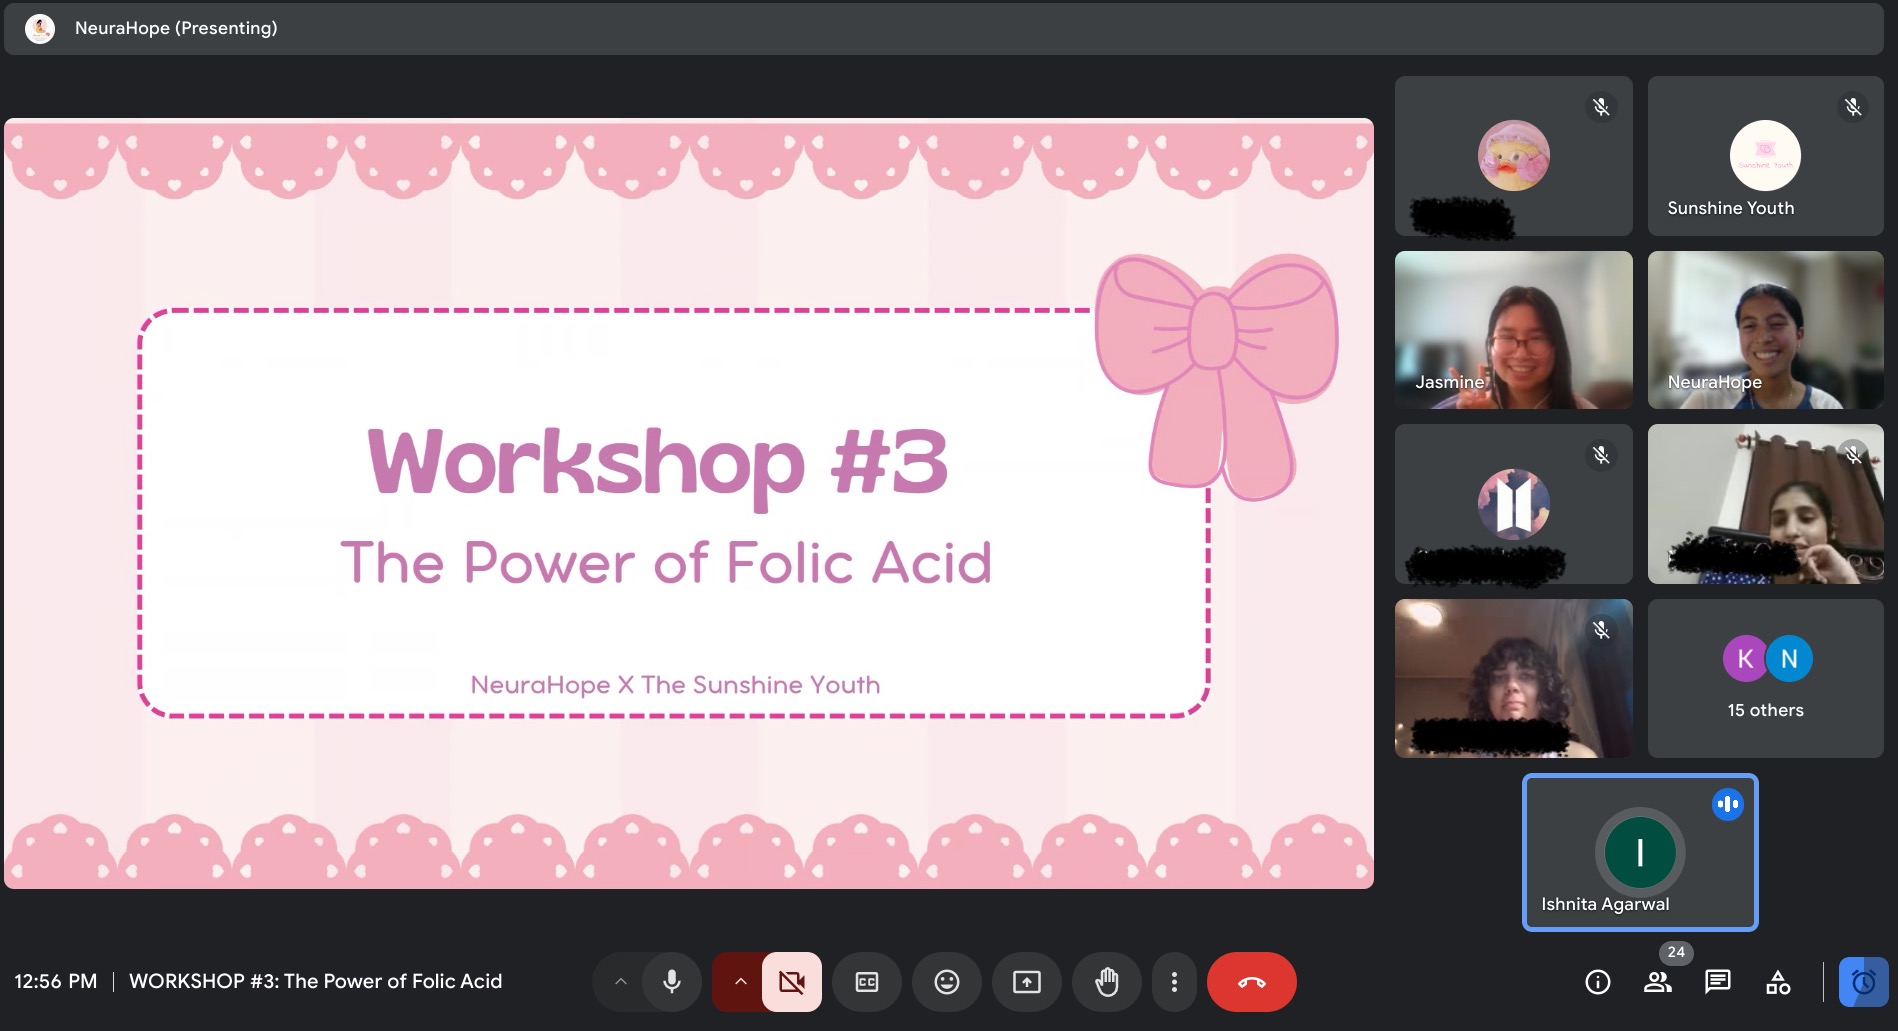Viewport: 1898px width, 1031px height.
Task: Show the participants people panel
Action: point(1657,982)
